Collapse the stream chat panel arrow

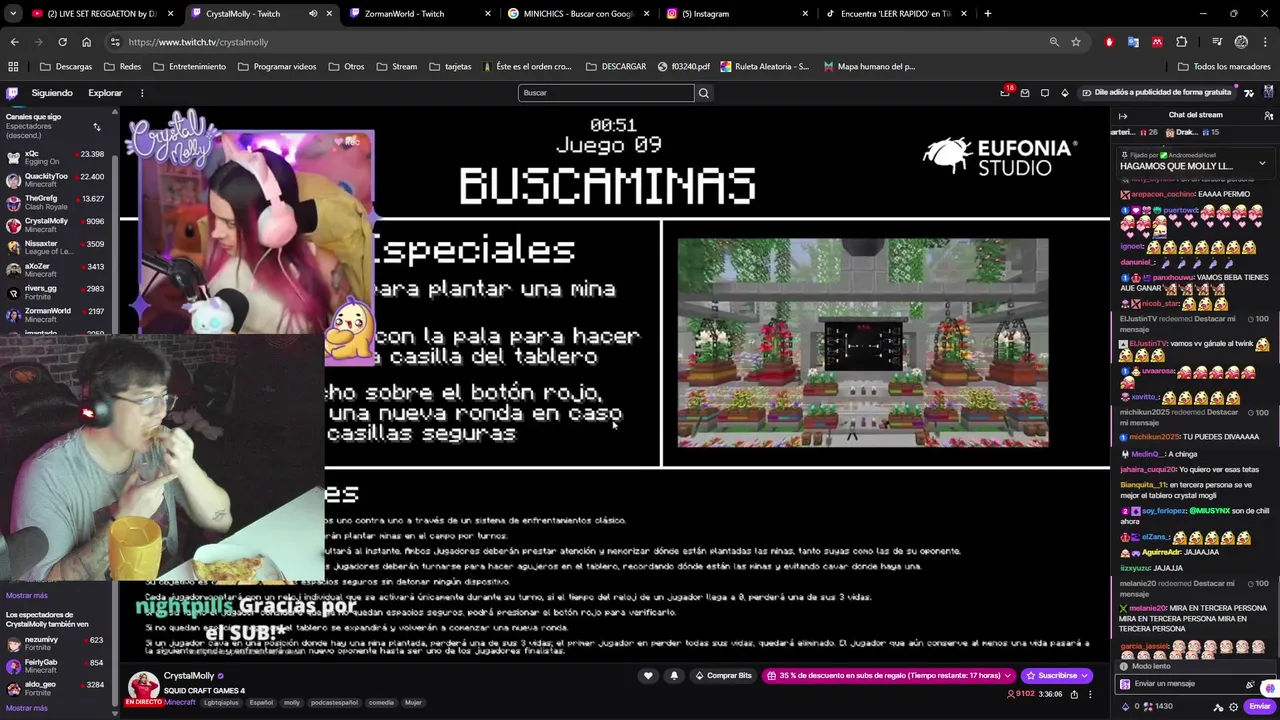[1123, 115]
